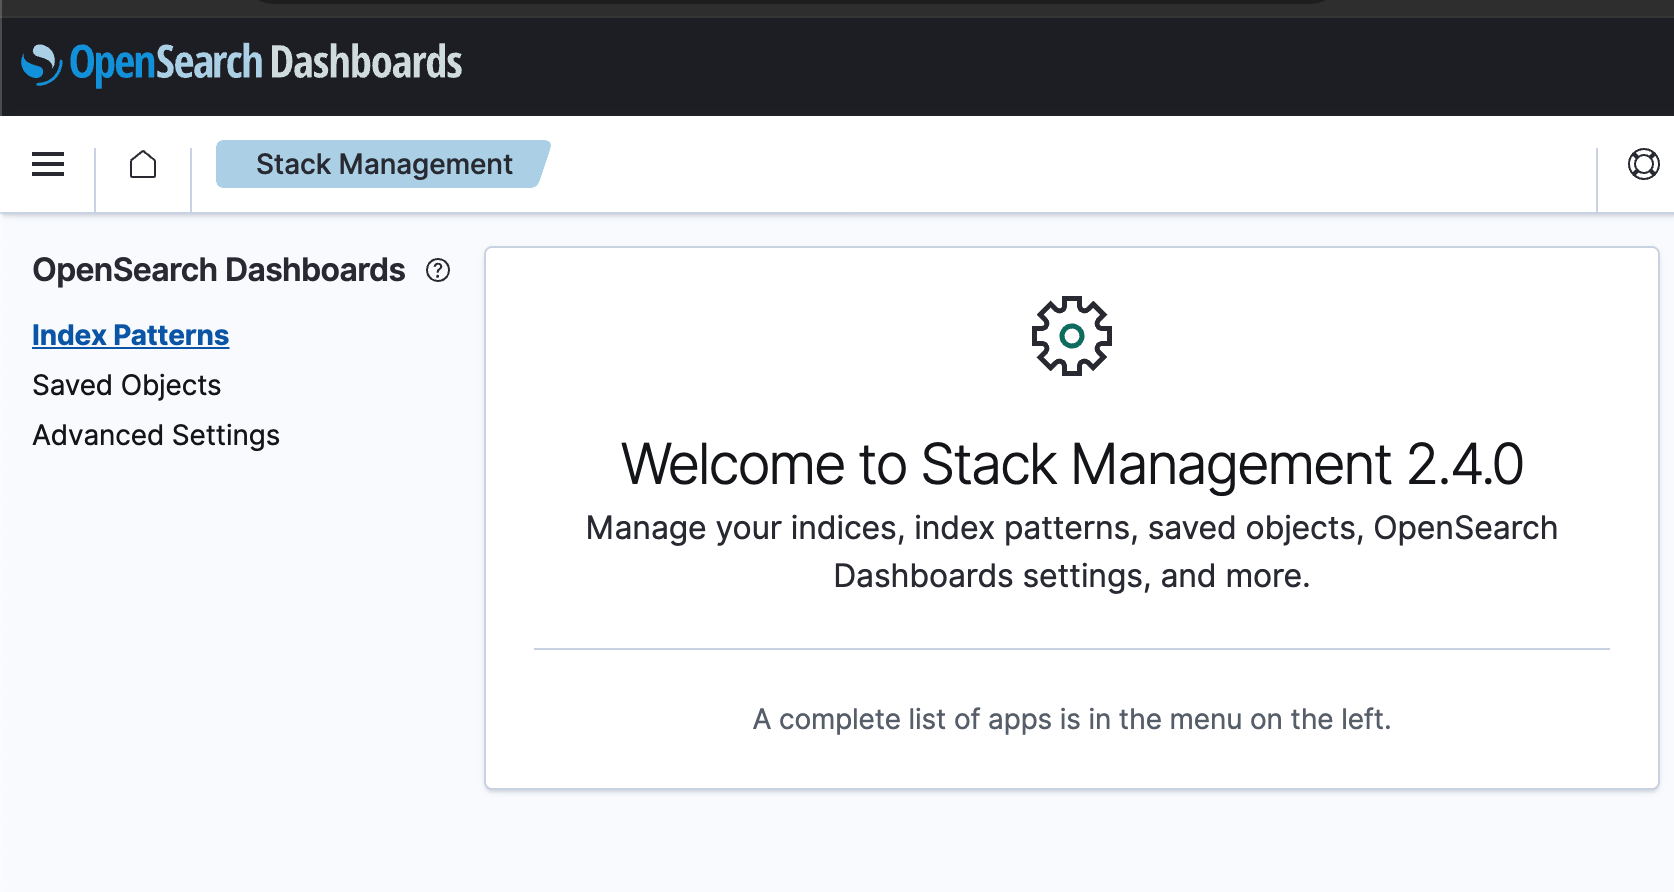Select the Stack Management breadcrumb

[x=383, y=164]
